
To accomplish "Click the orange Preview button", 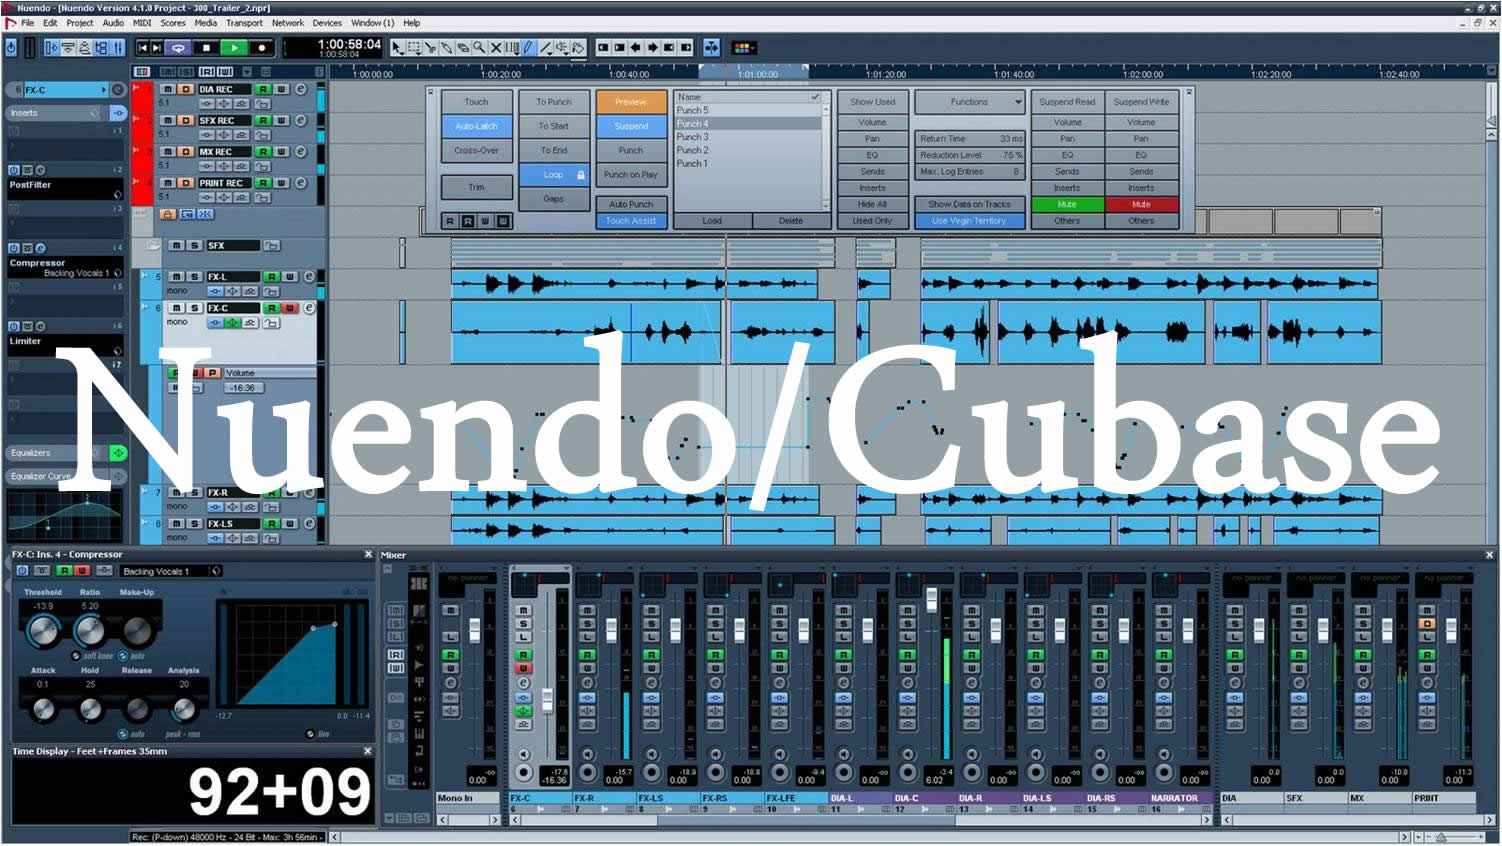I will tap(631, 102).
